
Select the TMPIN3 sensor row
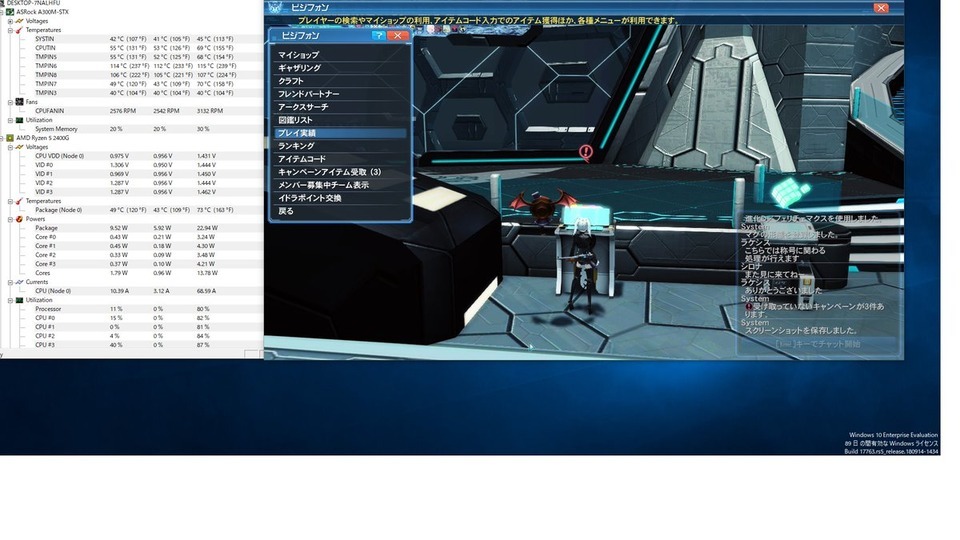132,93
